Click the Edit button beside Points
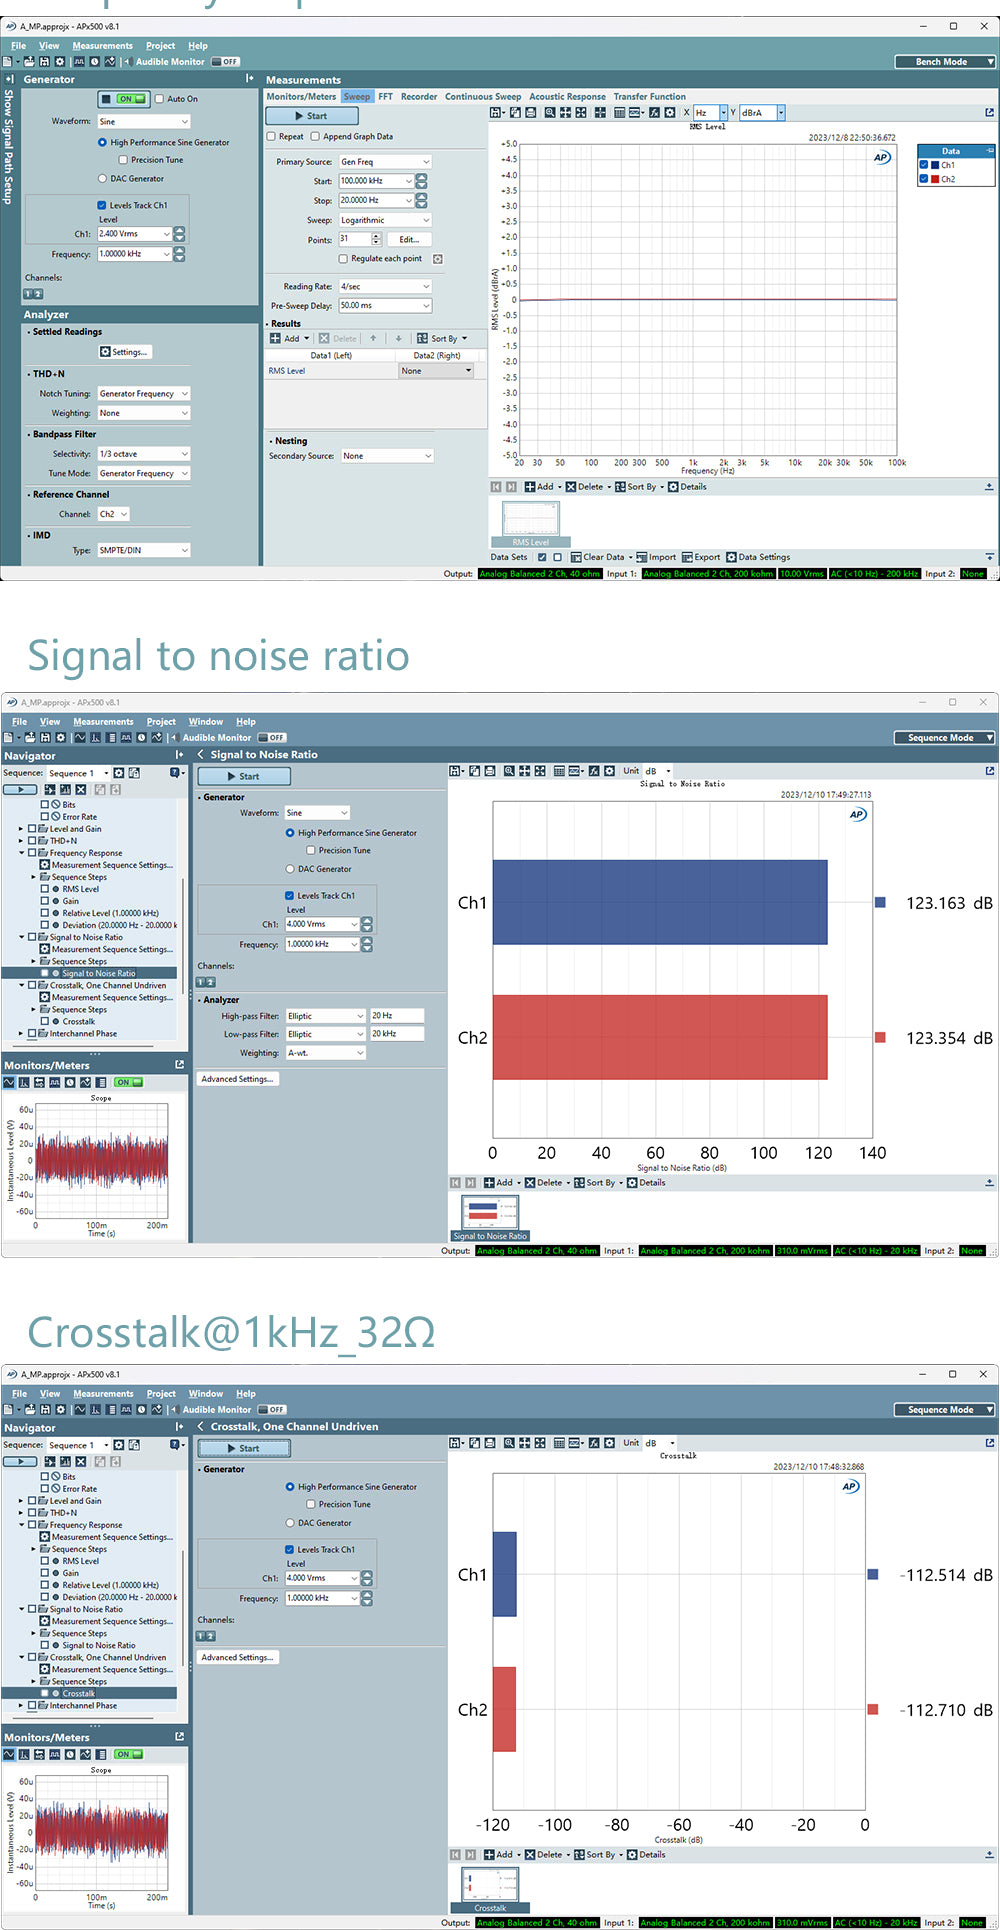Screen dimensions: 1000x1930 (409, 239)
